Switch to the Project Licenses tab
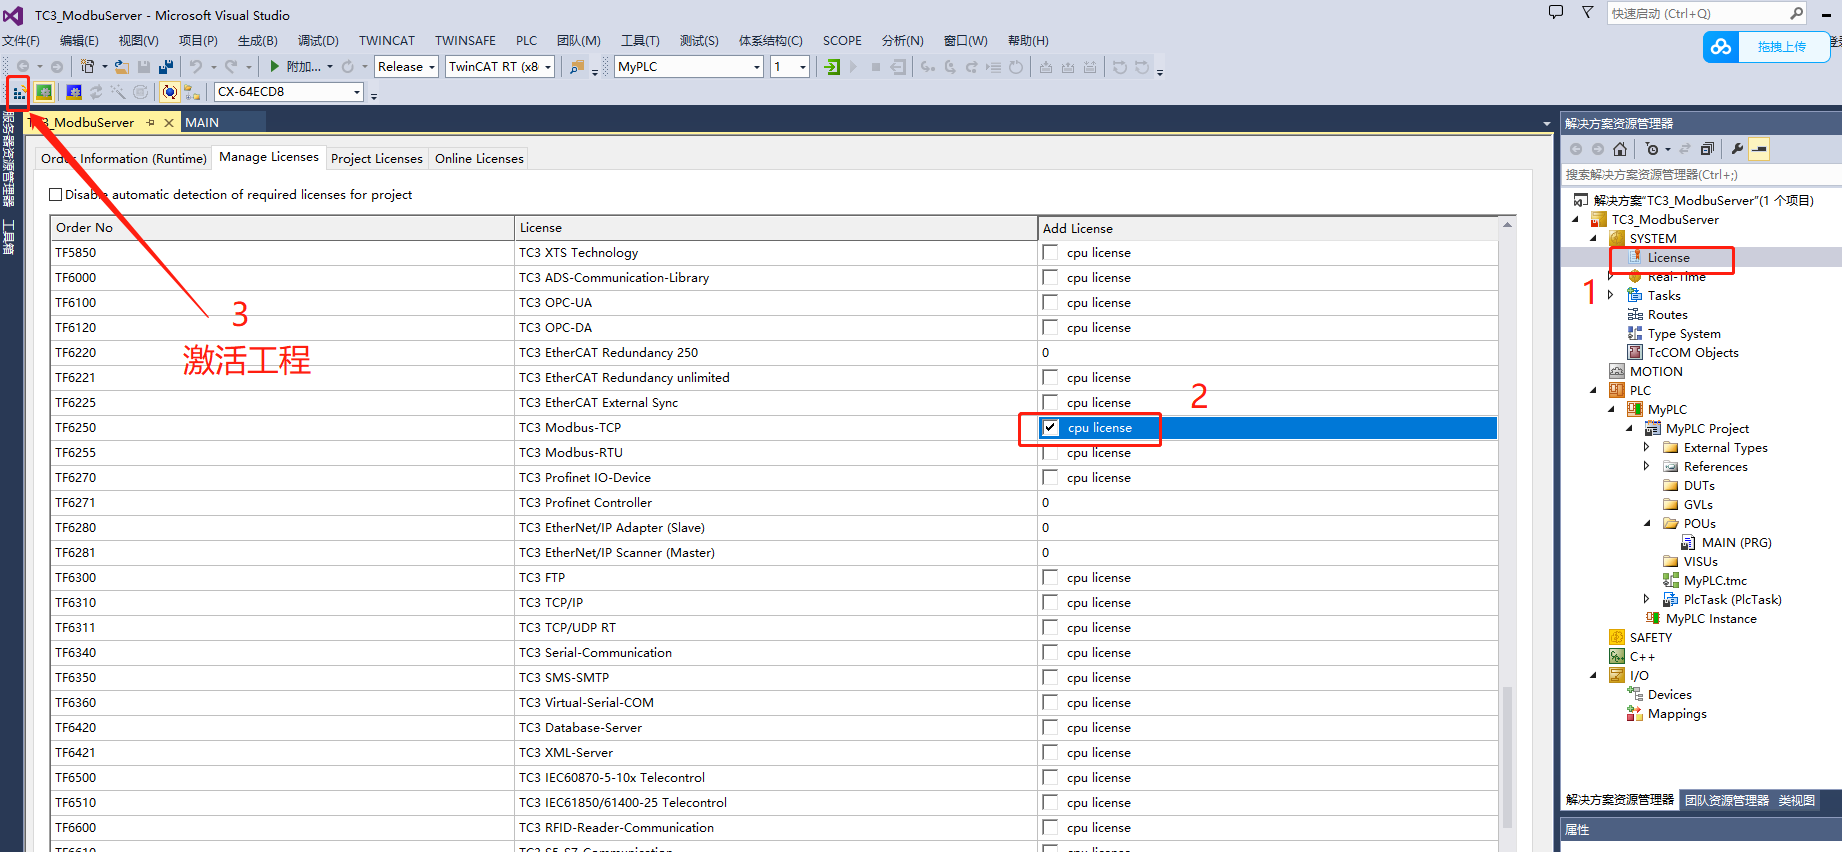 point(377,159)
